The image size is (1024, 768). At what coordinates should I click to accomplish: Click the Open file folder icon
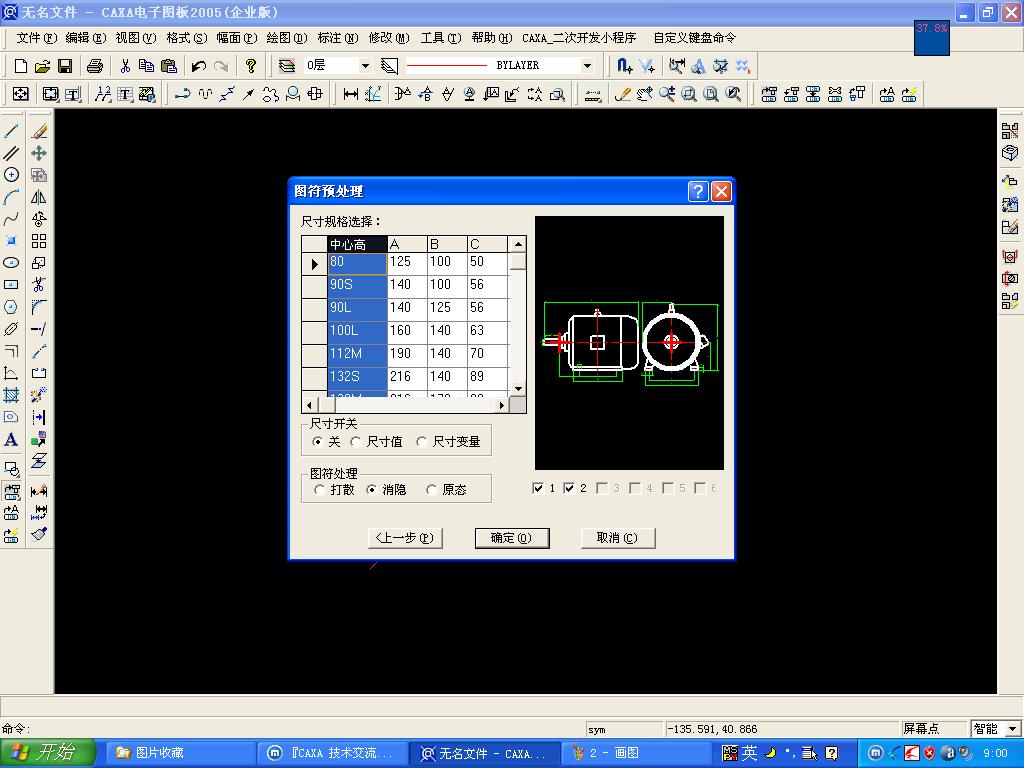point(42,65)
